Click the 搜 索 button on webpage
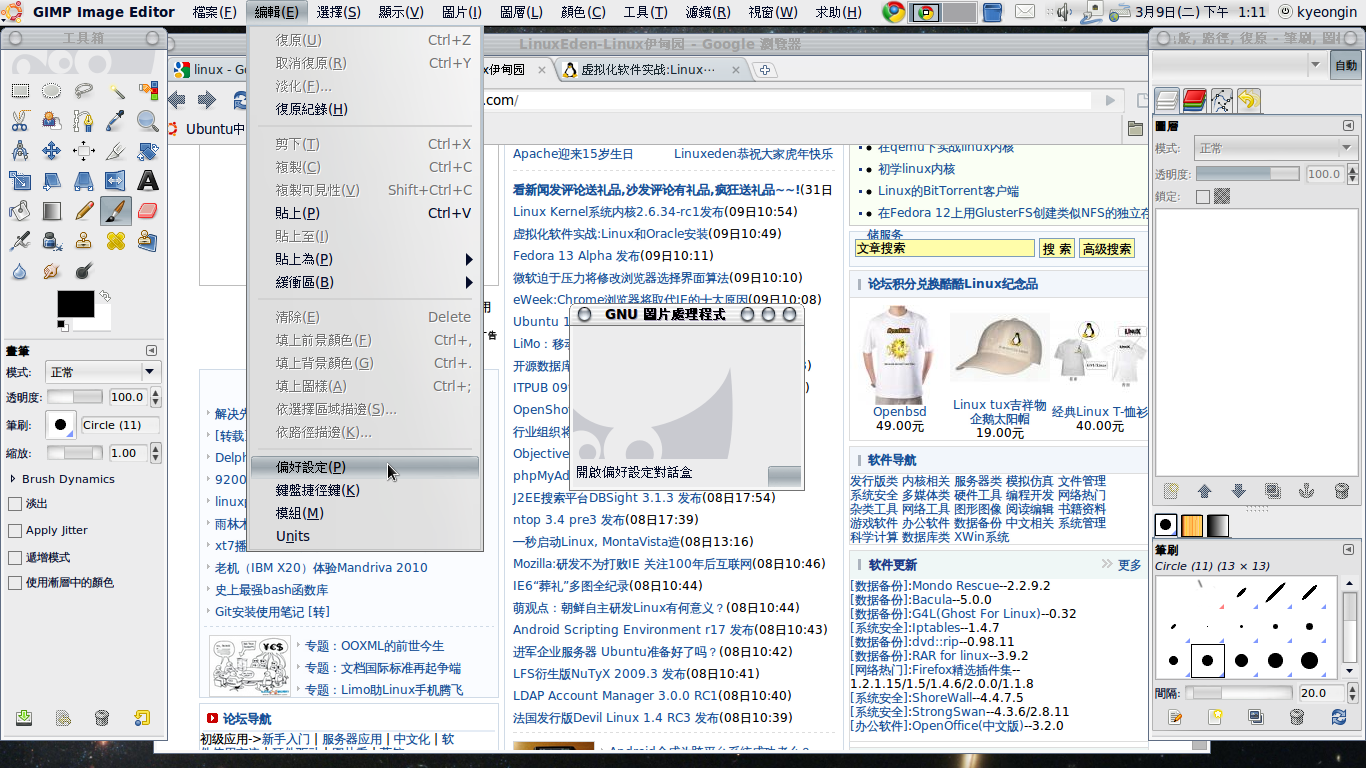1366x768 pixels. 1056,249
